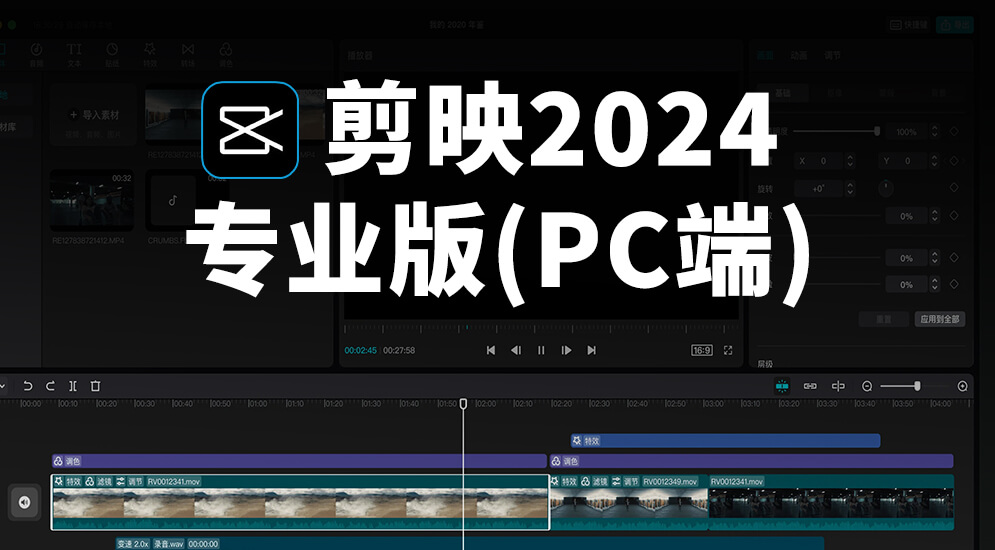The height and width of the screenshot is (550, 995).
Task: Jump to next clip in player
Action: tap(591, 350)
